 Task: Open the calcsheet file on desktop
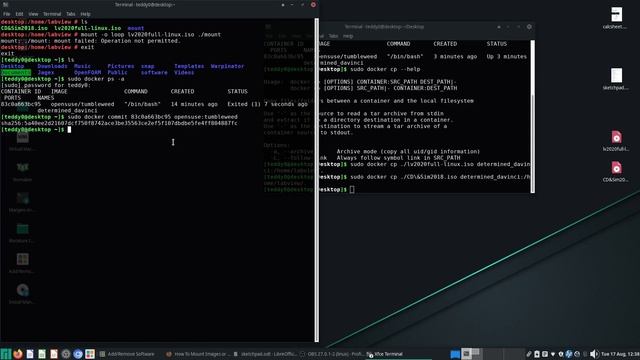[x=616, y=18]
